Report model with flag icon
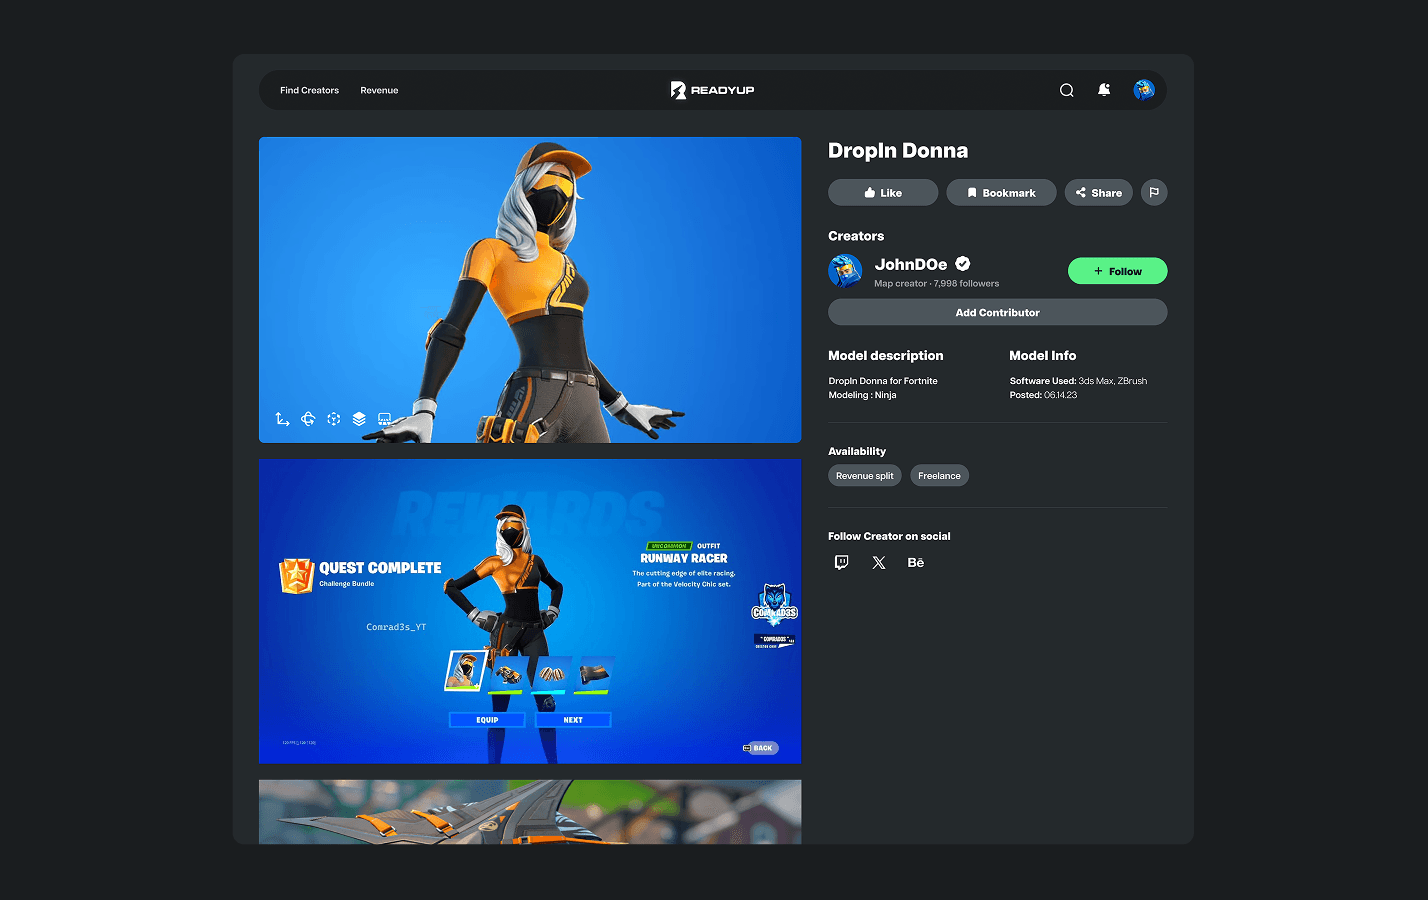This screenshot has width=1428, height=900. click(x=1154, y=192)
